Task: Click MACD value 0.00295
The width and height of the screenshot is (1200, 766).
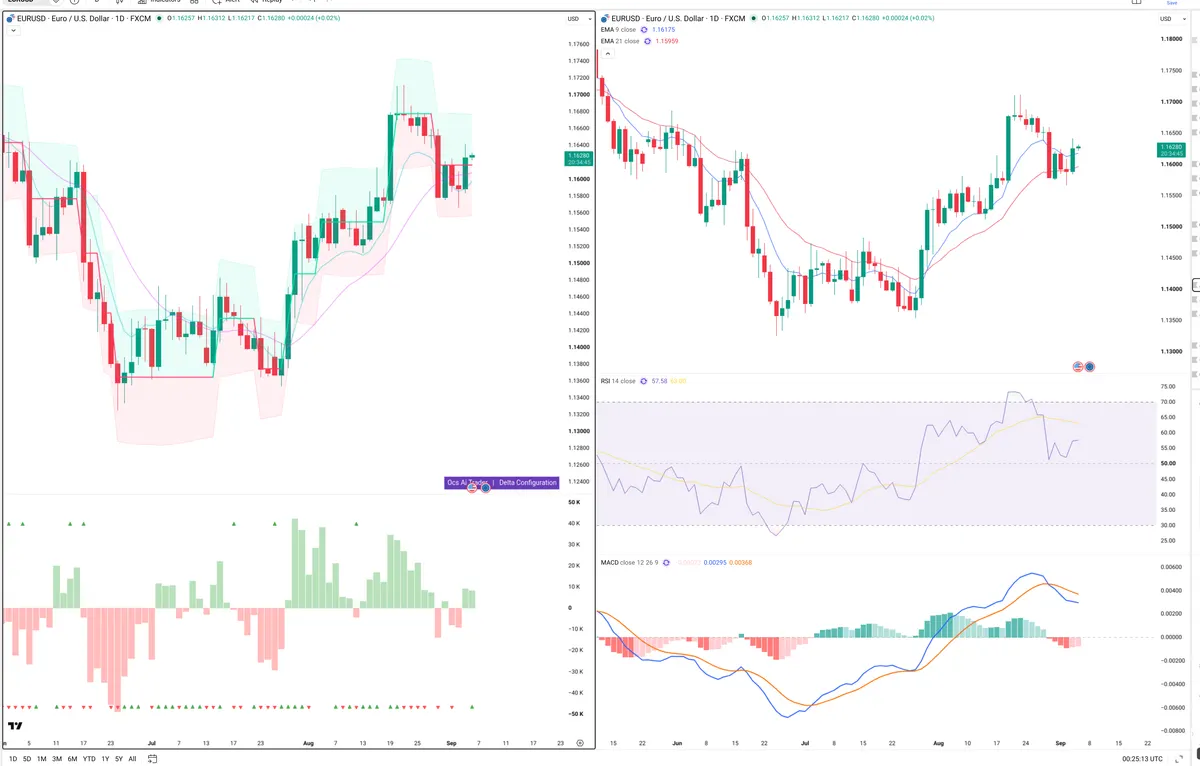Action: click(715, 563)
